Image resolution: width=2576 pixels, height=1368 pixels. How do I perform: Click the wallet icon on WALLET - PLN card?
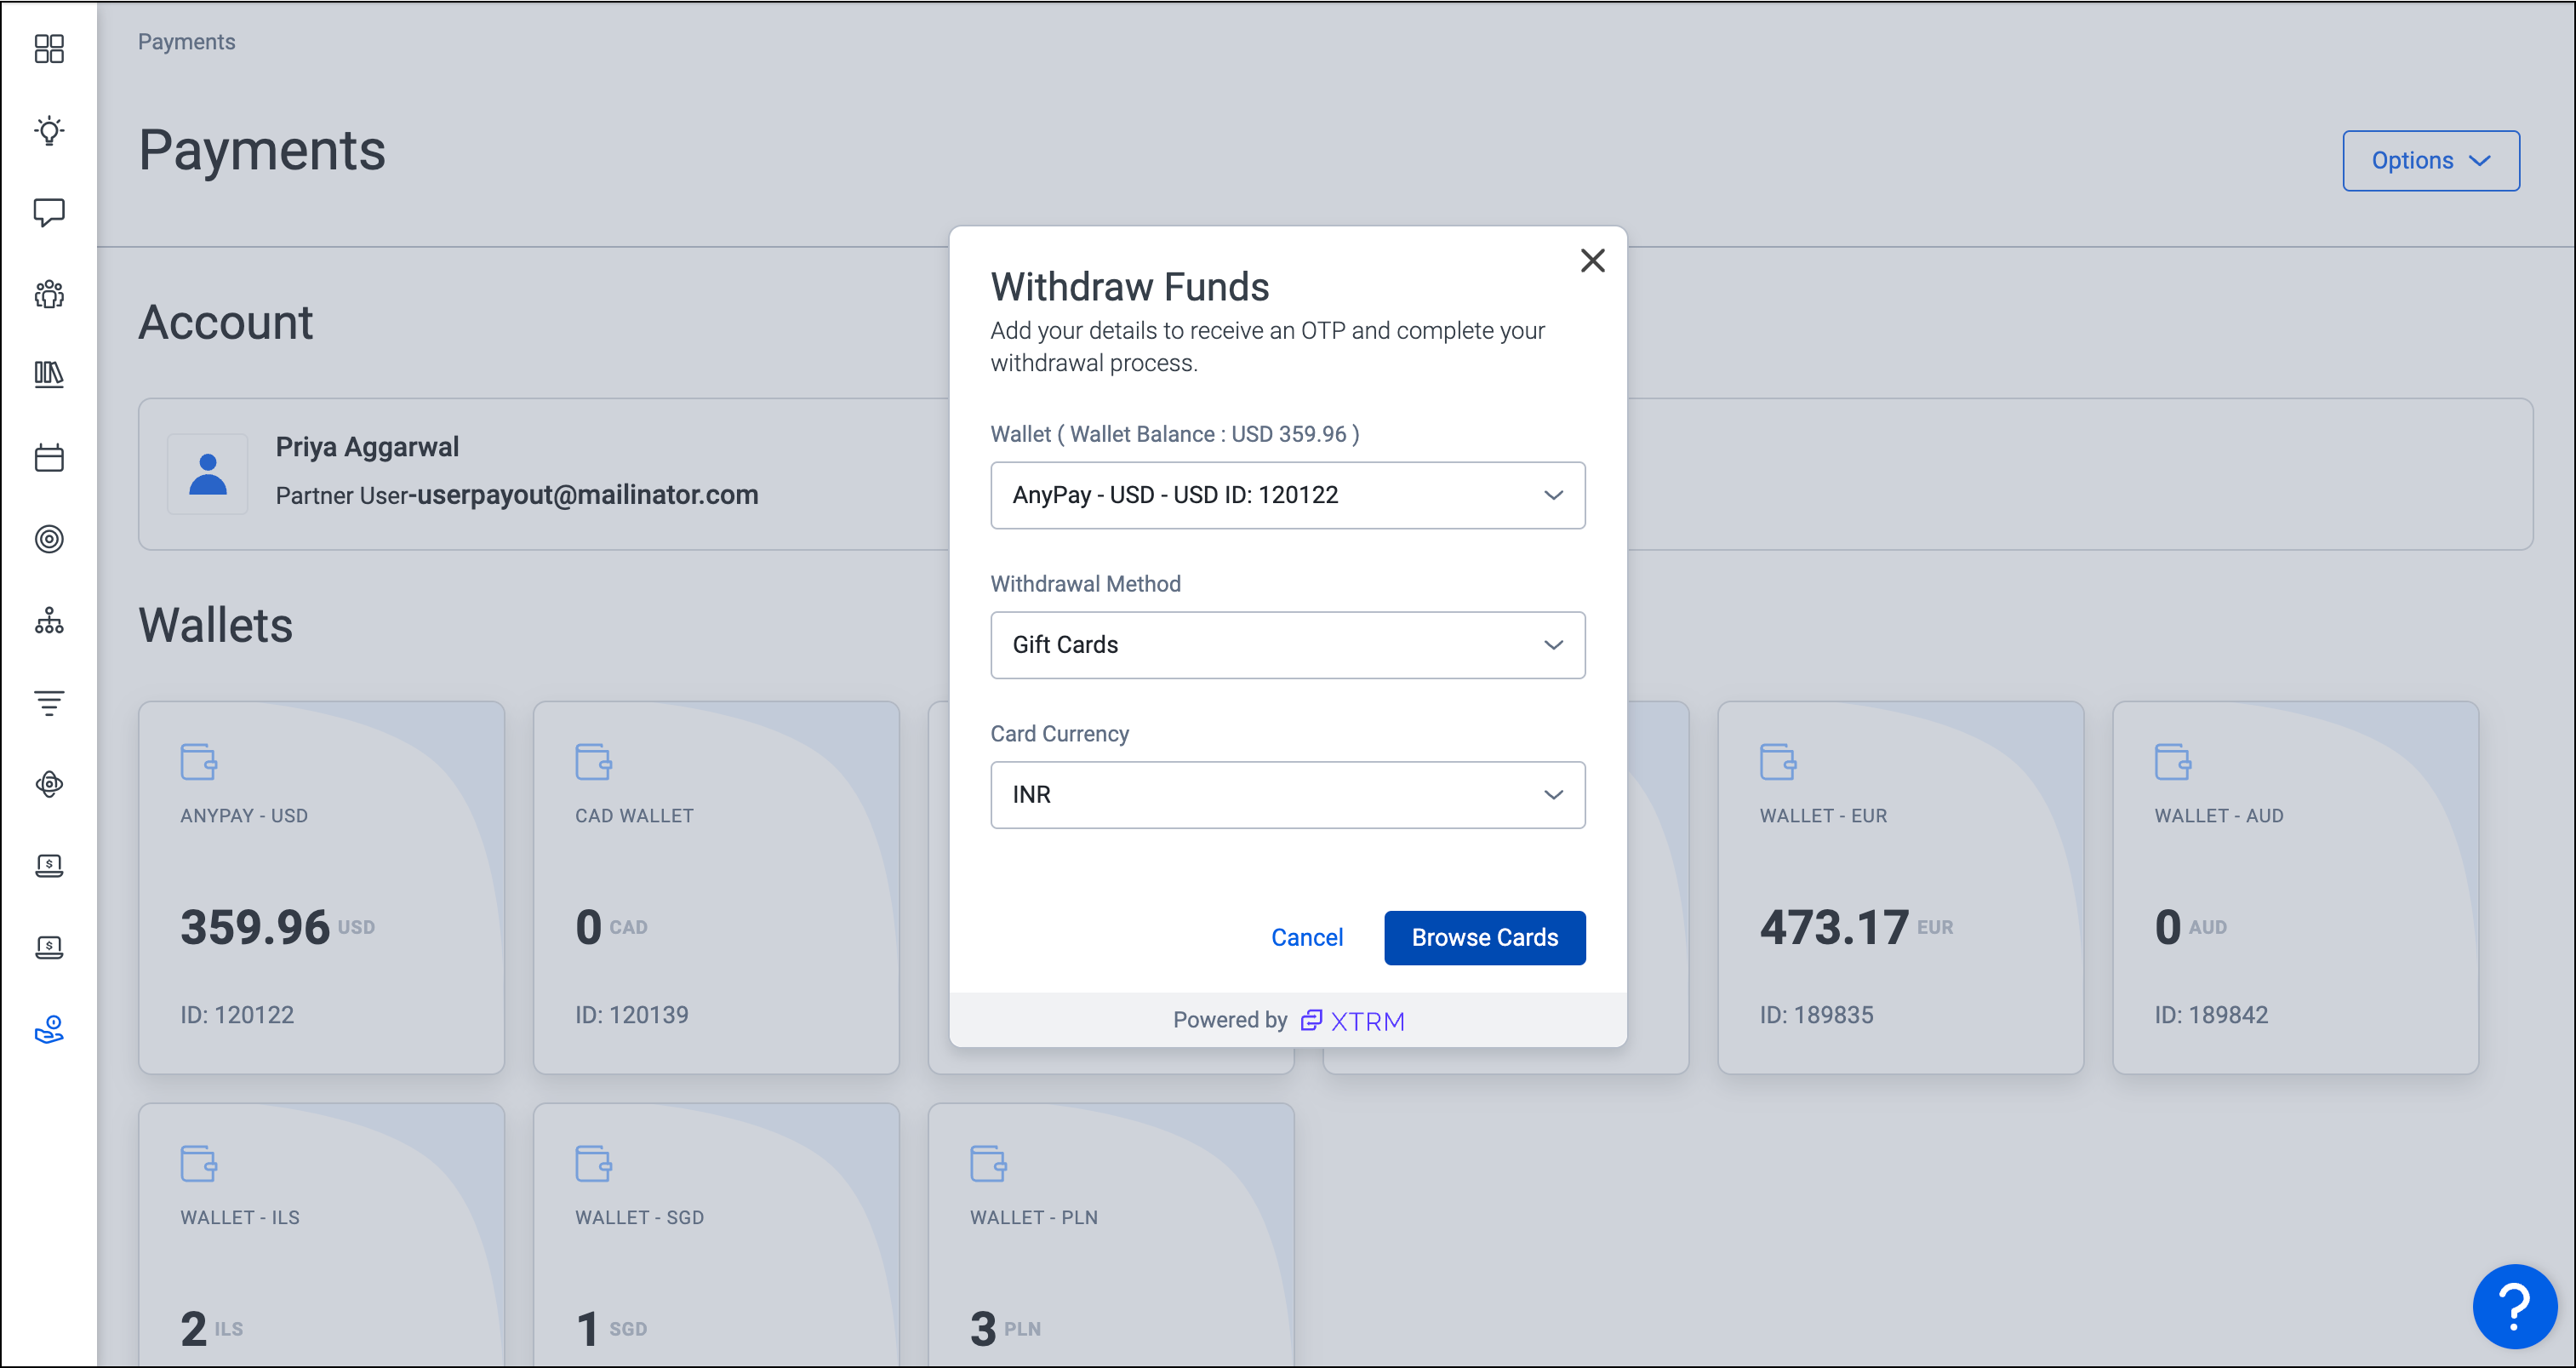pyautogui.click(x=988, y=1163)
